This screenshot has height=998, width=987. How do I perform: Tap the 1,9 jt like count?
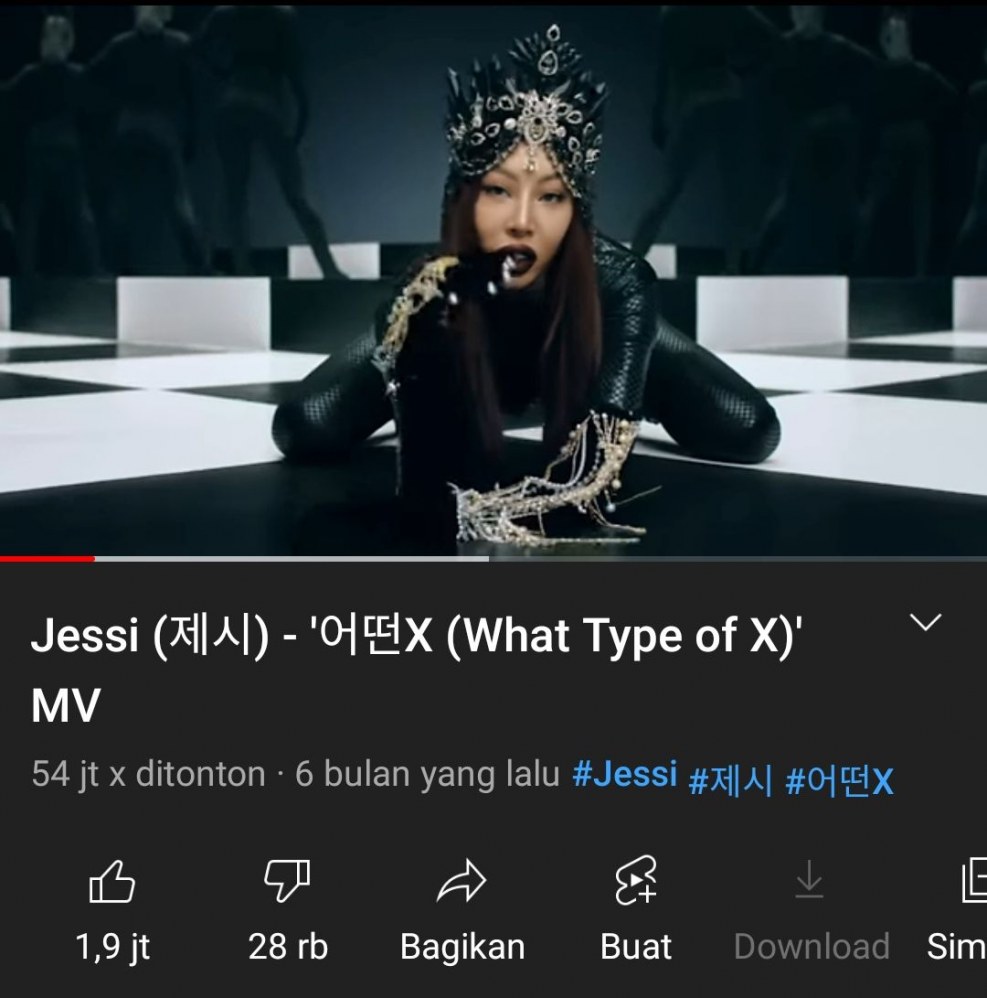tap(112, 946)
